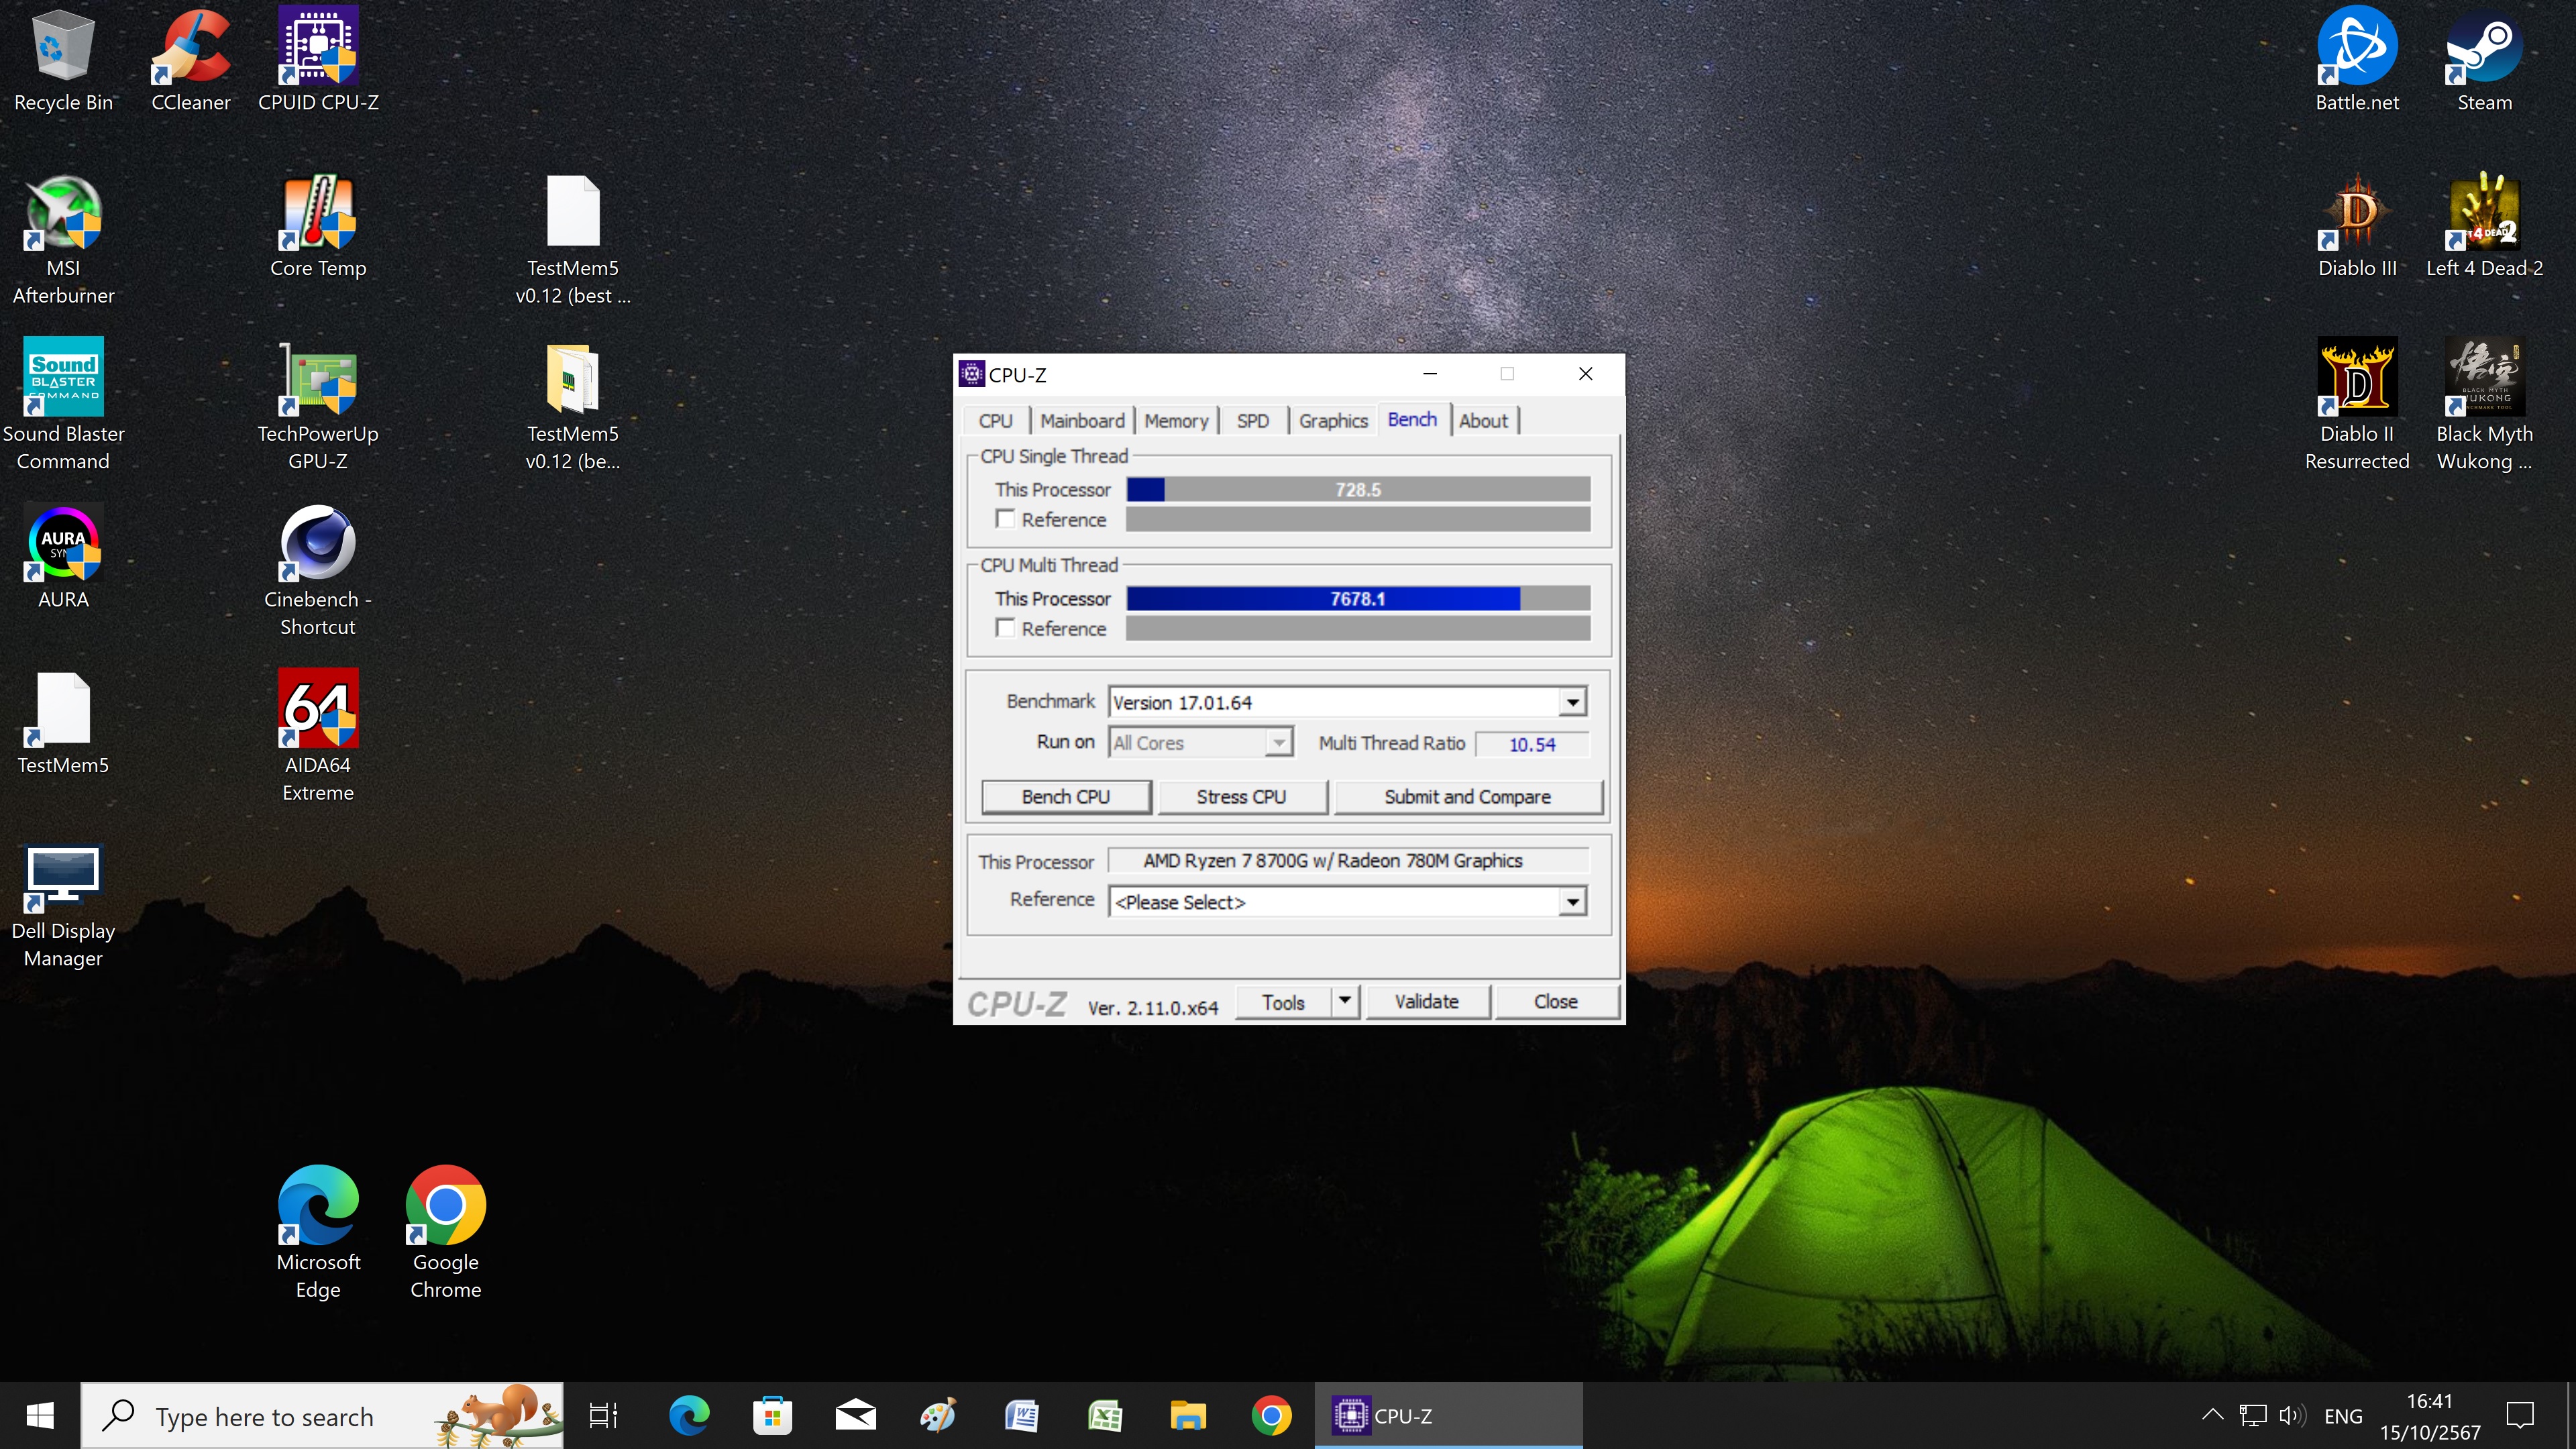Select the Diablo II Resurrected icon
Viewport: 2576px width, 1449px height.
coord(2357,405)
